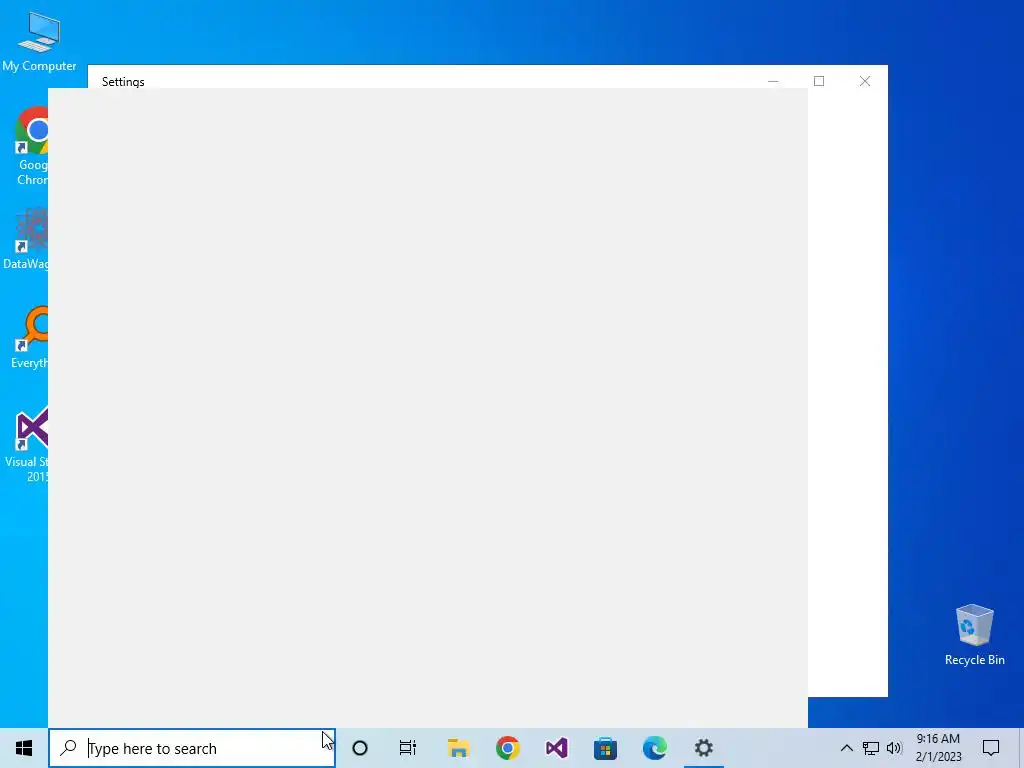Launch File Explorer from the taskbar

458,748
